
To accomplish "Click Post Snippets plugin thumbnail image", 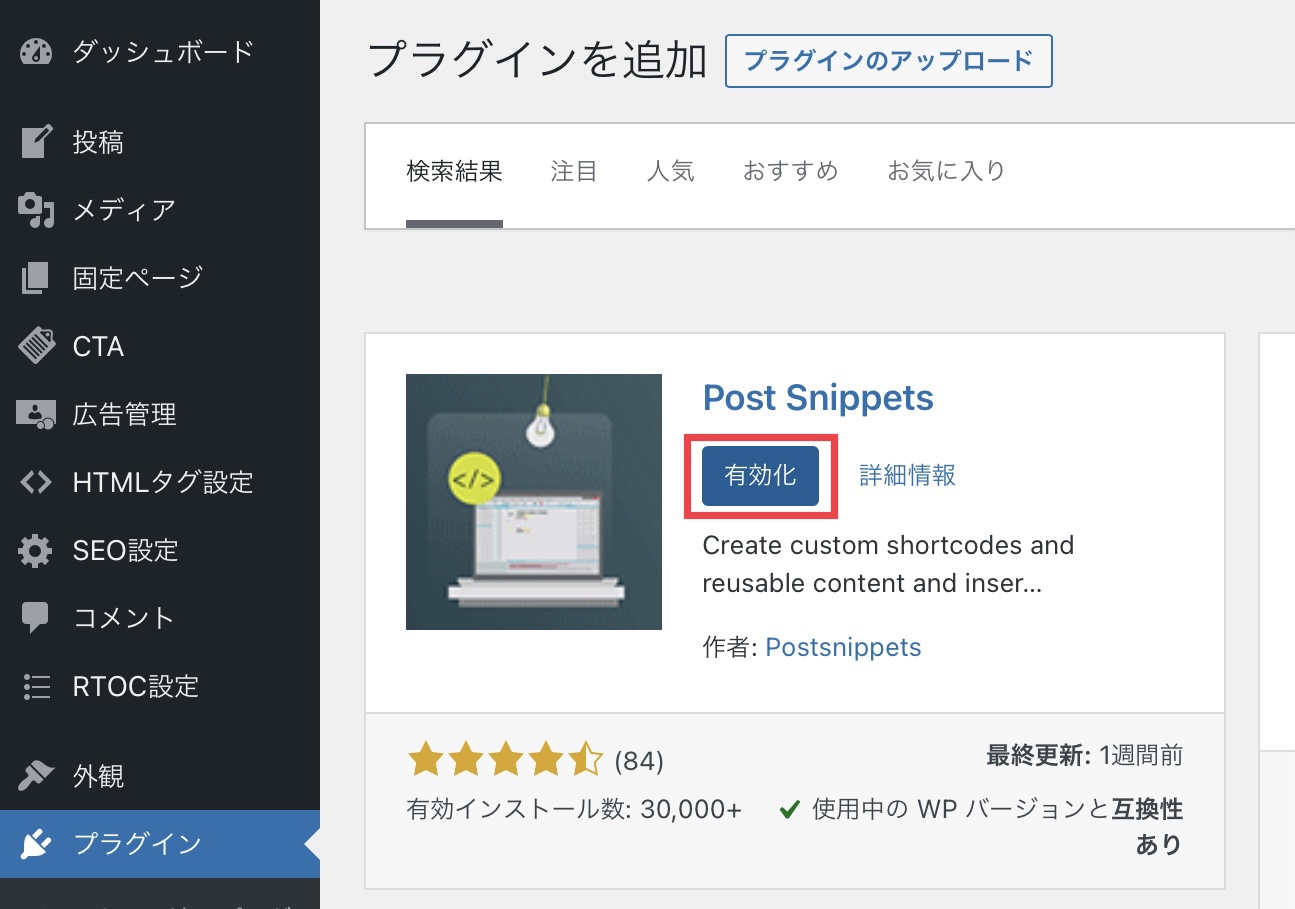I will point(534,502).
